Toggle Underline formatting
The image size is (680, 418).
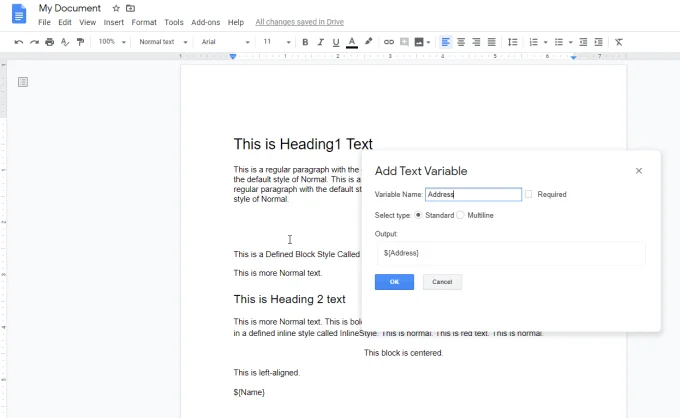pos(336,42)
